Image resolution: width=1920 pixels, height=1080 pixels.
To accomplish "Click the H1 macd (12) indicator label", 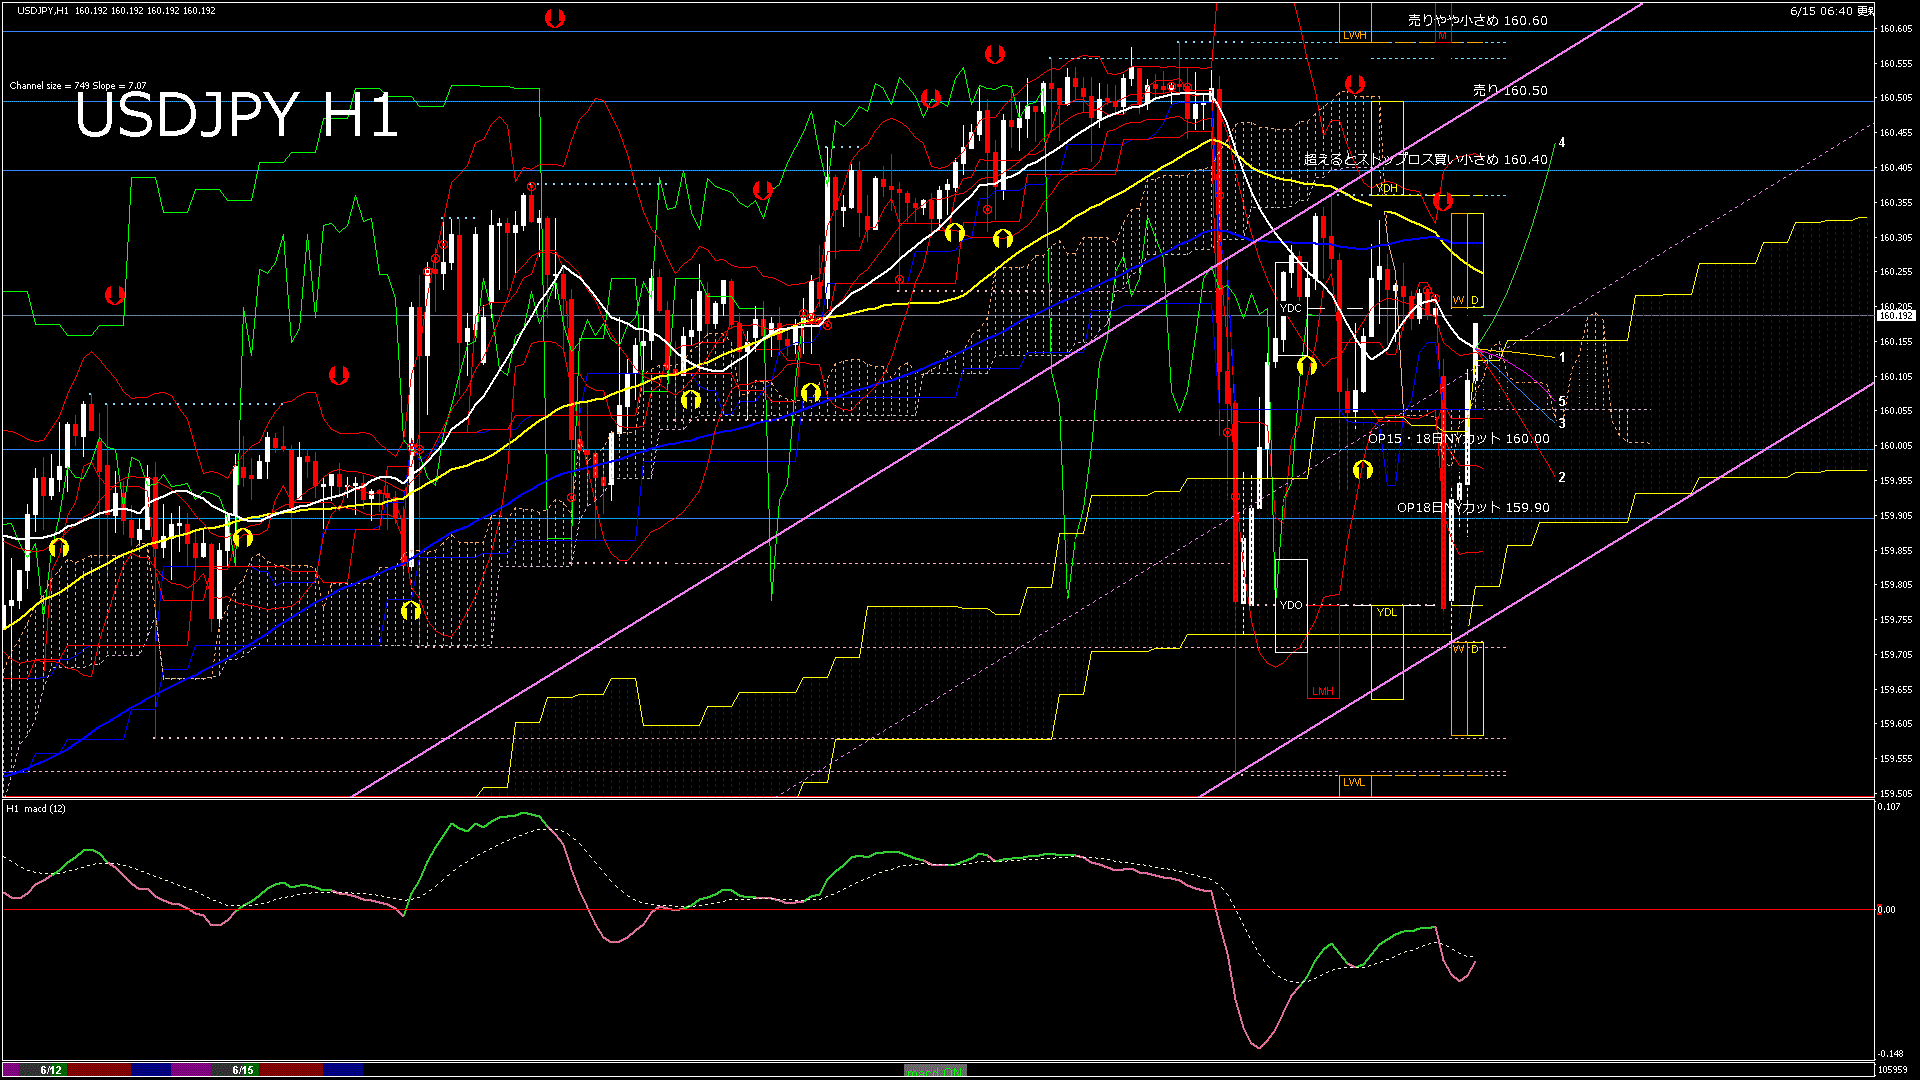I will (36, 808).
